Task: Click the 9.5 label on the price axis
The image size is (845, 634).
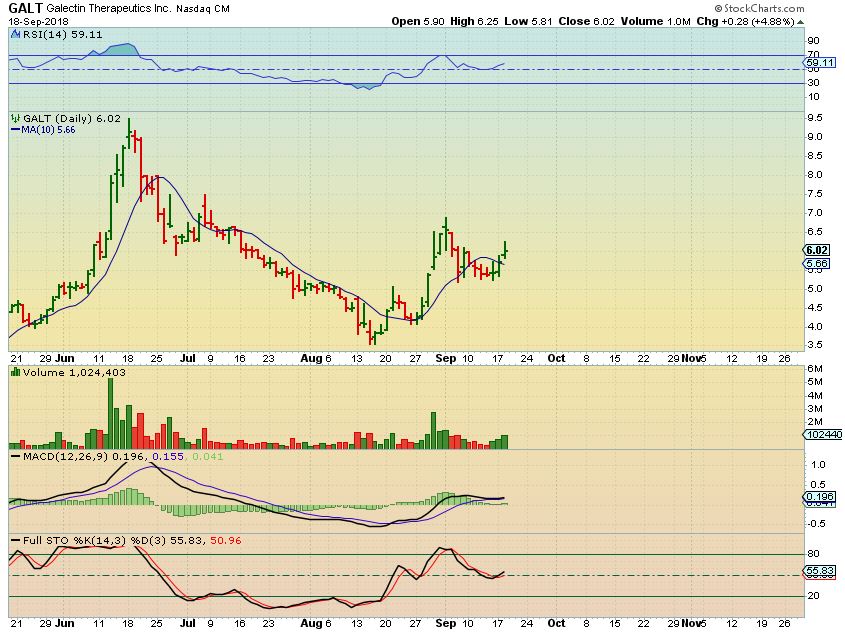Action: tap(815, 118)
